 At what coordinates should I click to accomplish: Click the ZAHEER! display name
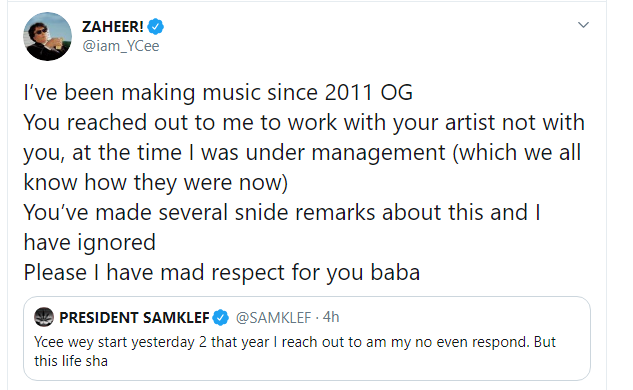click(x=113, y=27)
